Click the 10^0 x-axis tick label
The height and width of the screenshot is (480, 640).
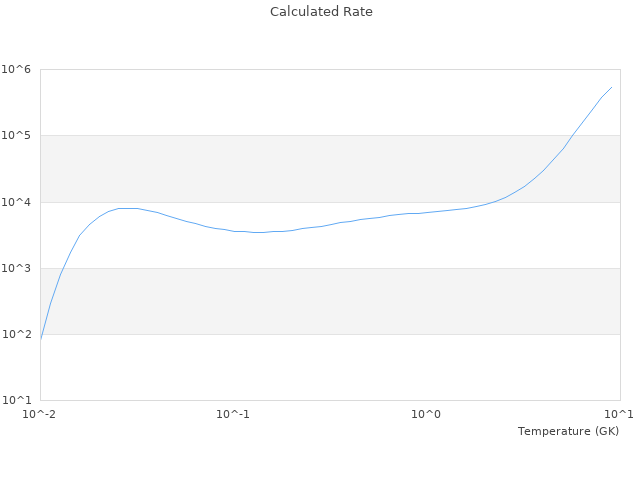[x=427, y=414]
